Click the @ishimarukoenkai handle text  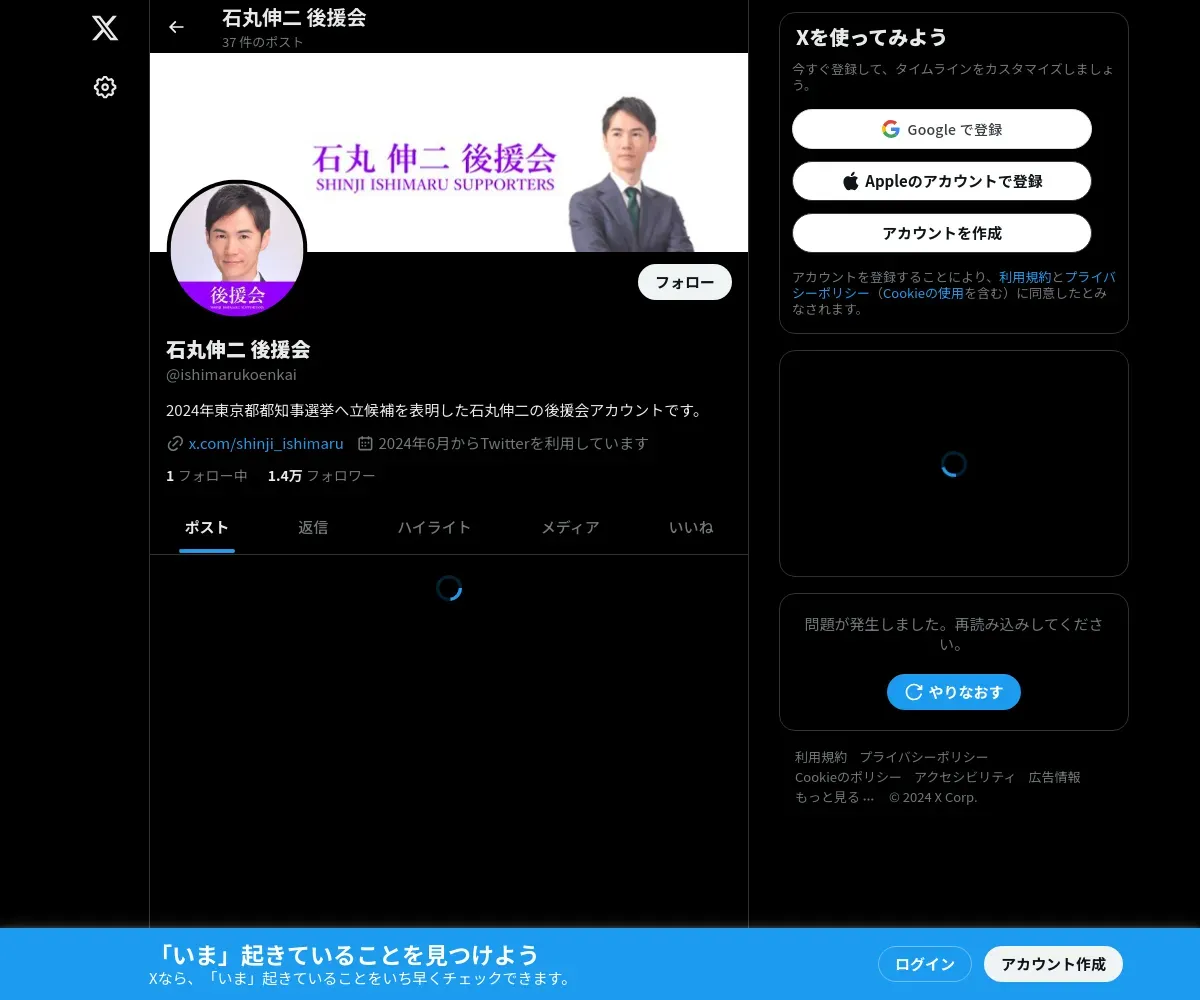[x=231, y=375]
